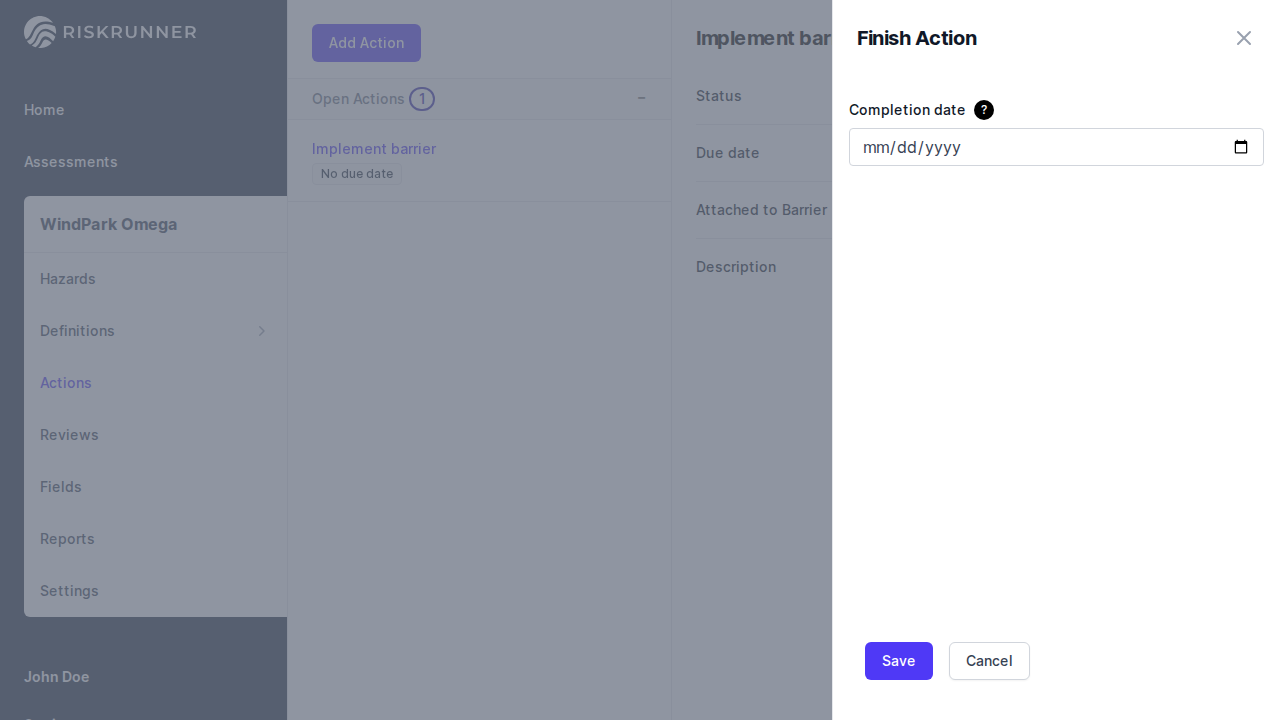Screen dimensions: 1280x720
Task: Click the John Doe user profile
Action: pyautogui.click(x=57, y=677)
